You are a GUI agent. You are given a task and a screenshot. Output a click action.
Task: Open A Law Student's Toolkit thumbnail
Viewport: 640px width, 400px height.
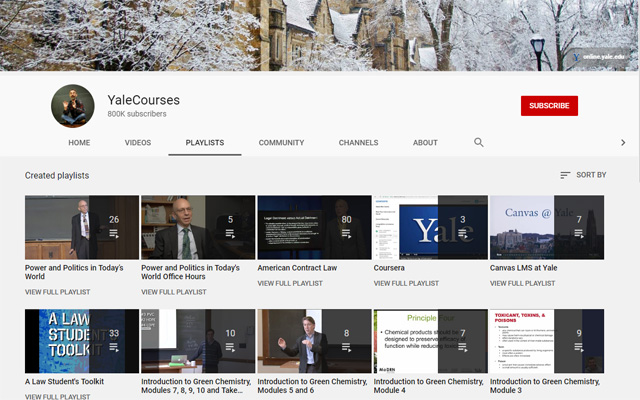(82, 341)
